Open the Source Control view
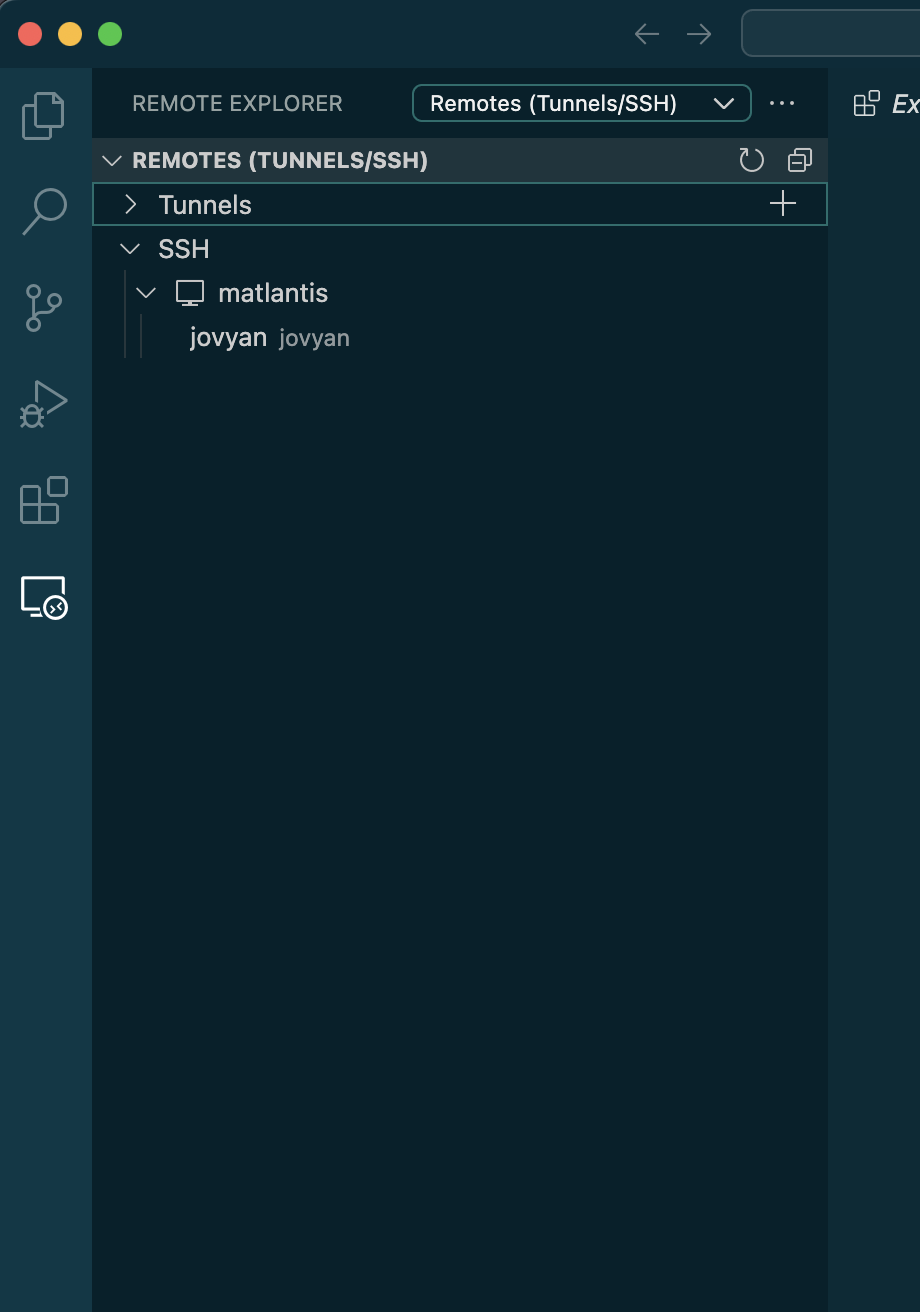Image resolution: width=920 pixels, height=1312 pixels. click(x=44, y=308)
